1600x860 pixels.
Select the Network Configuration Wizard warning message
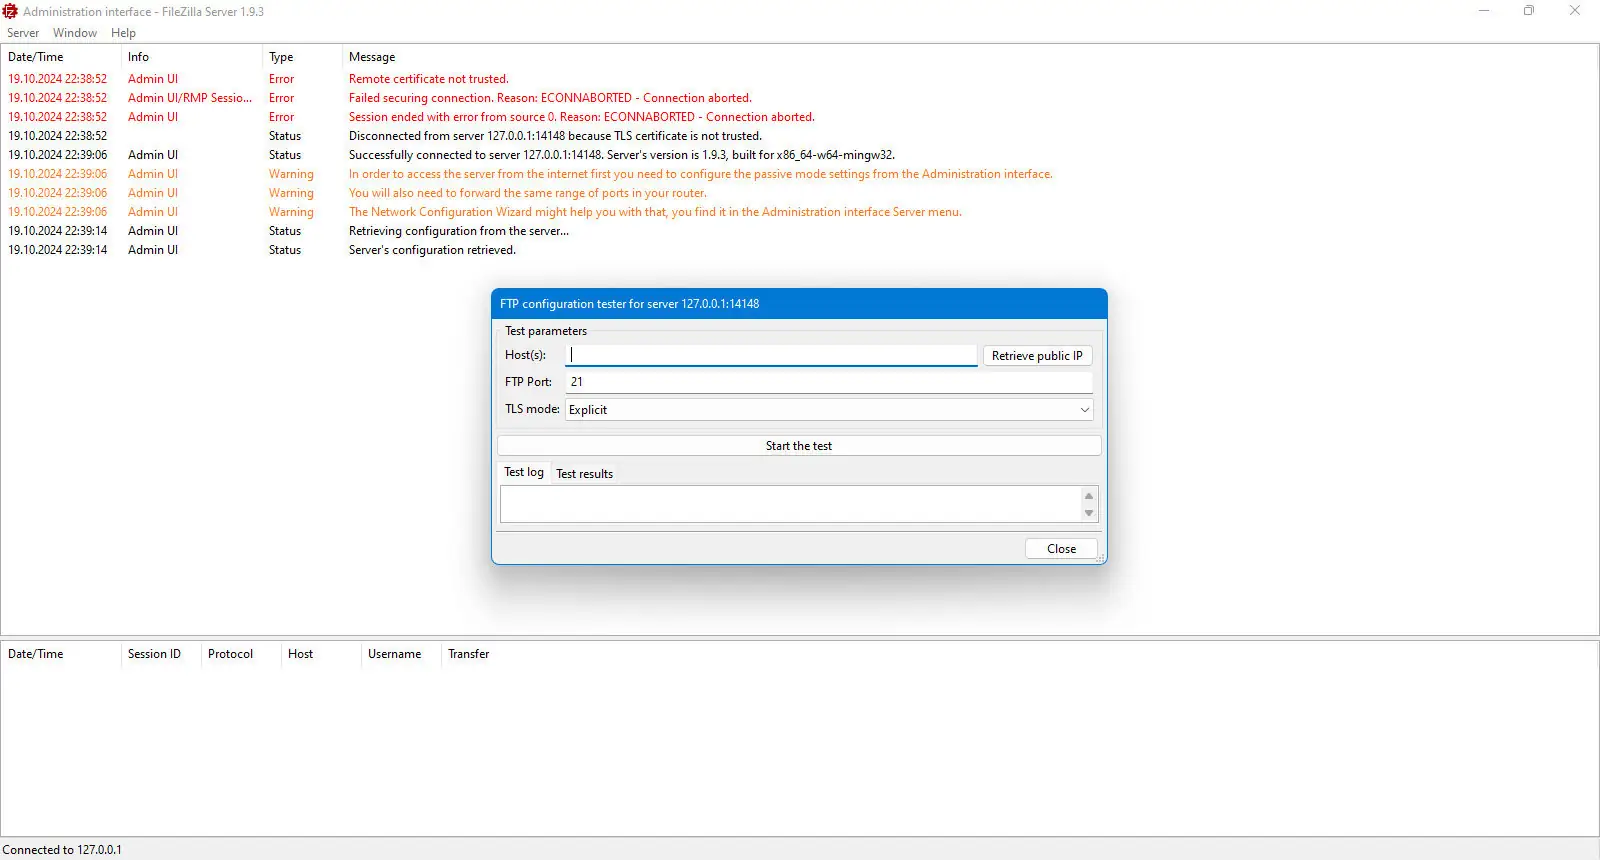655,212
